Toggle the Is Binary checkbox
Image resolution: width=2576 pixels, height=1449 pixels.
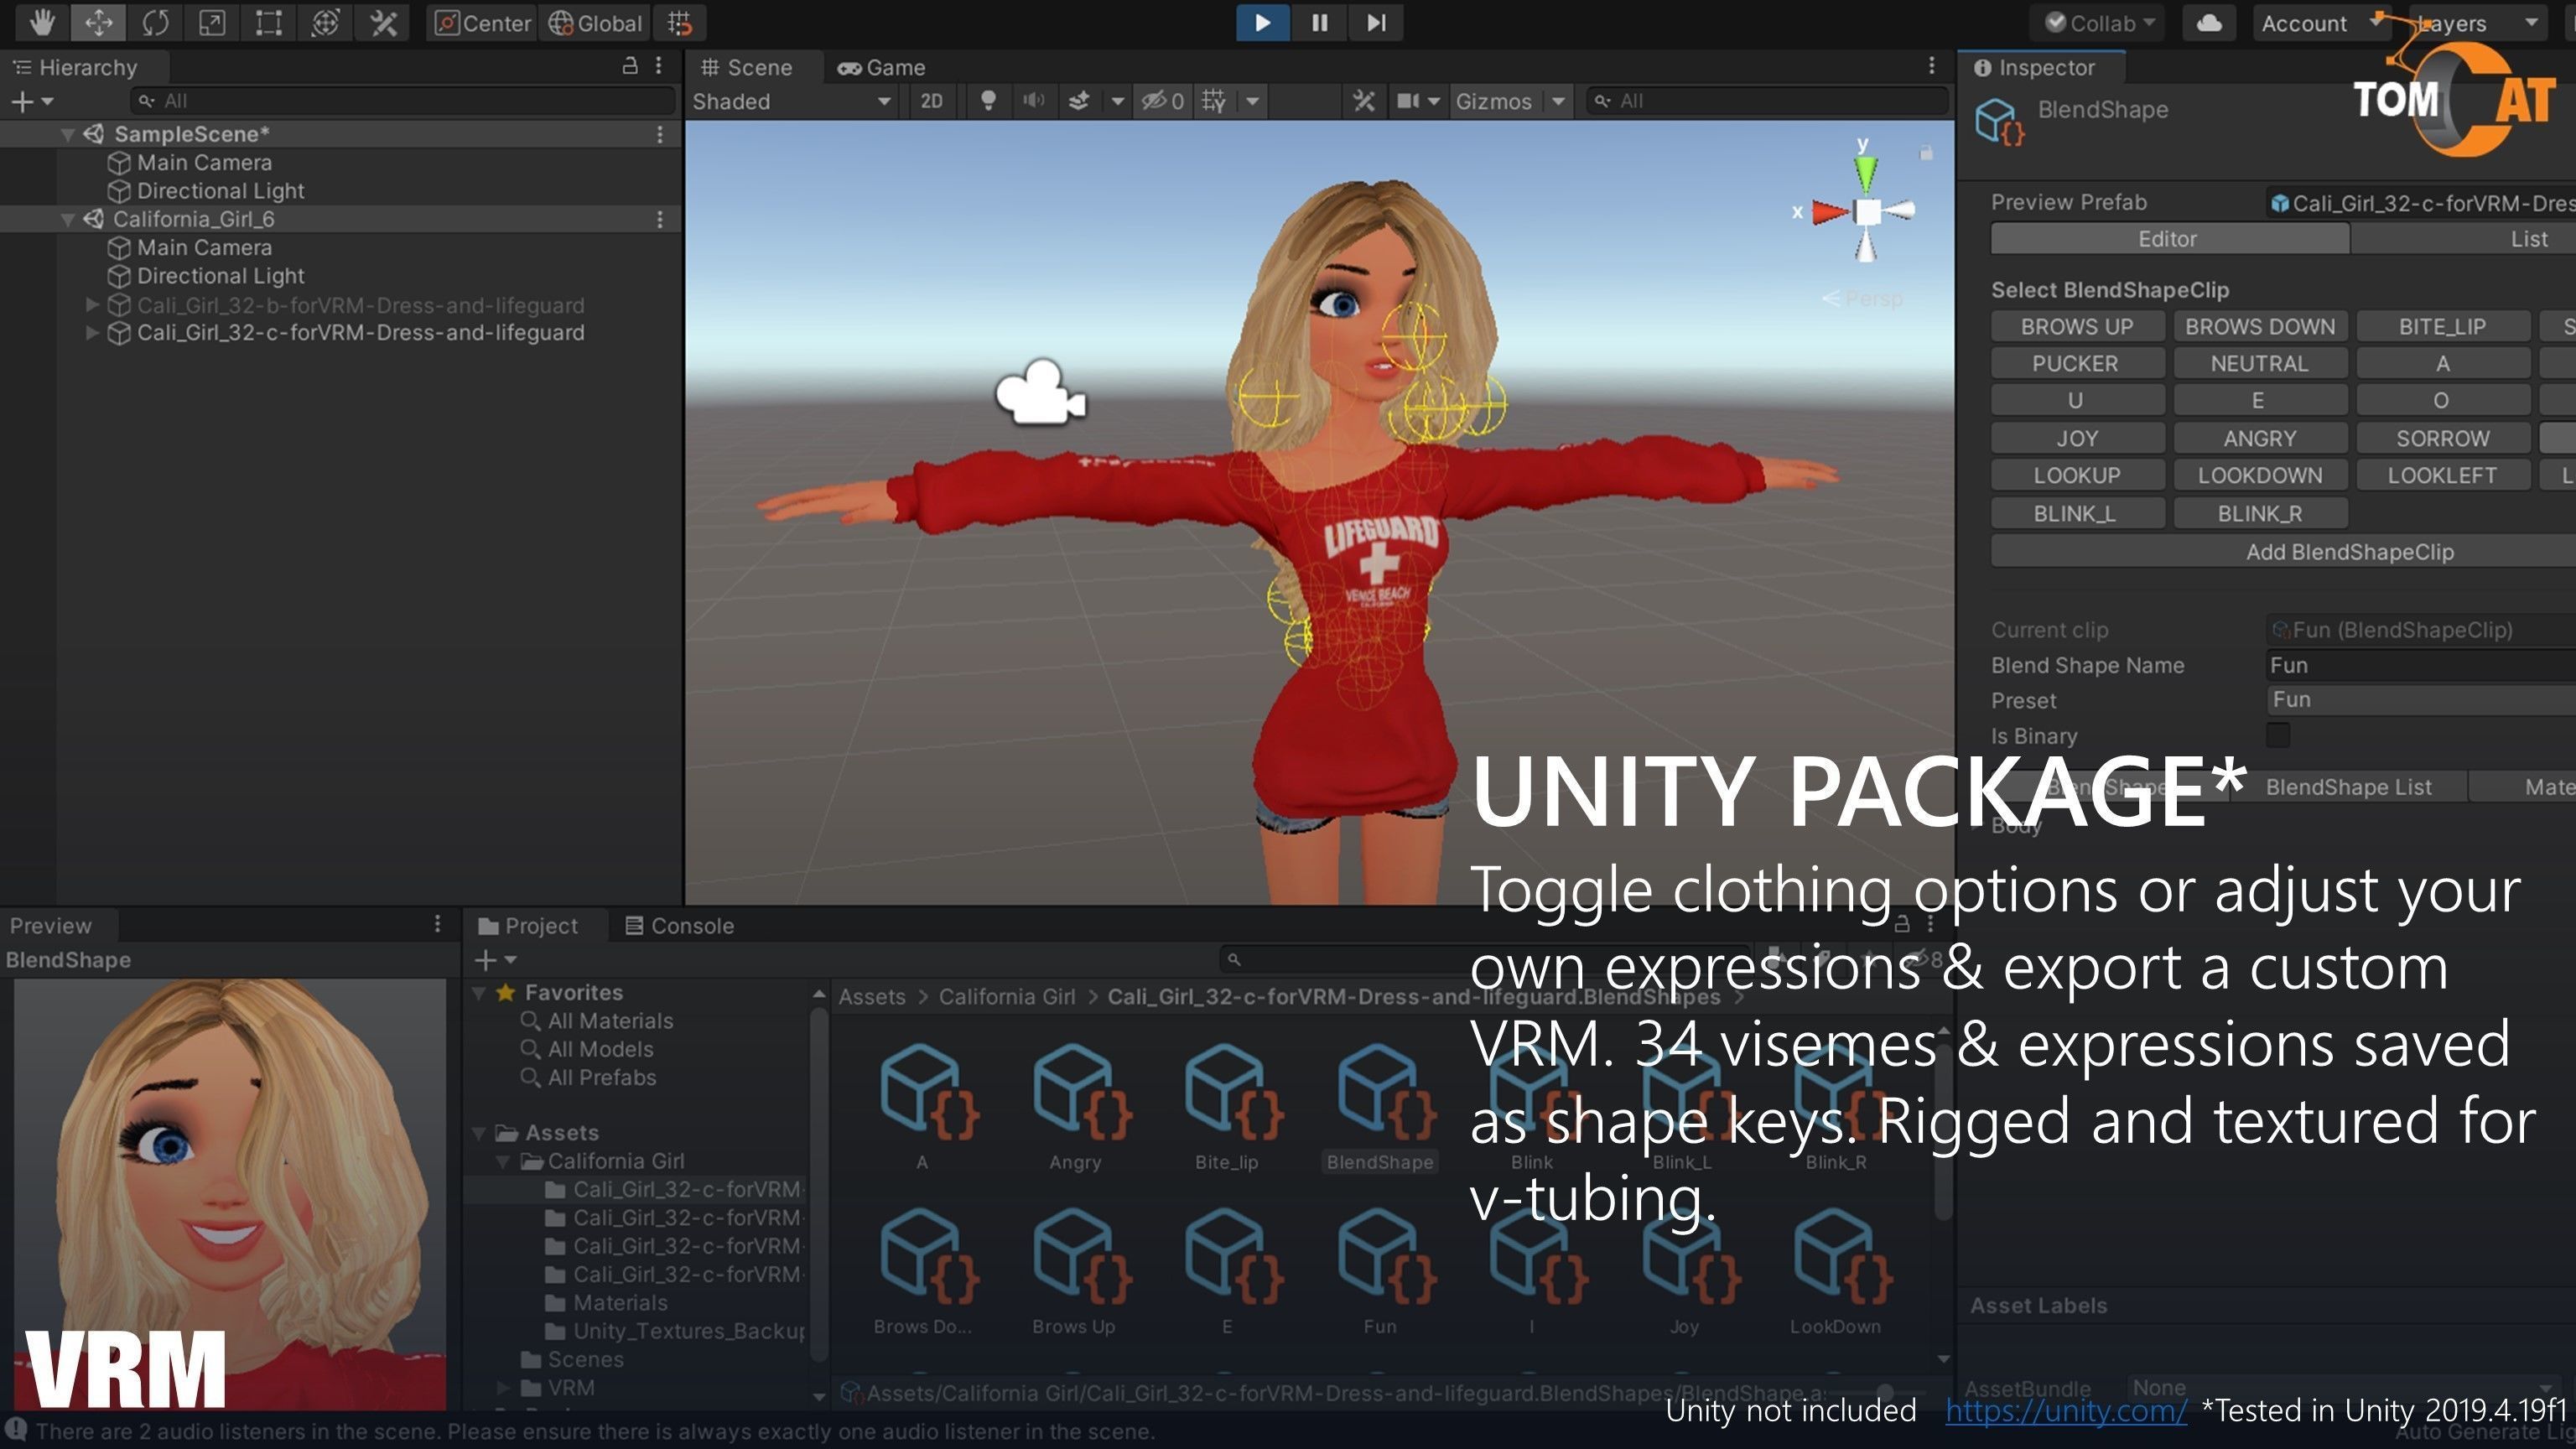tap(2278, 735)
